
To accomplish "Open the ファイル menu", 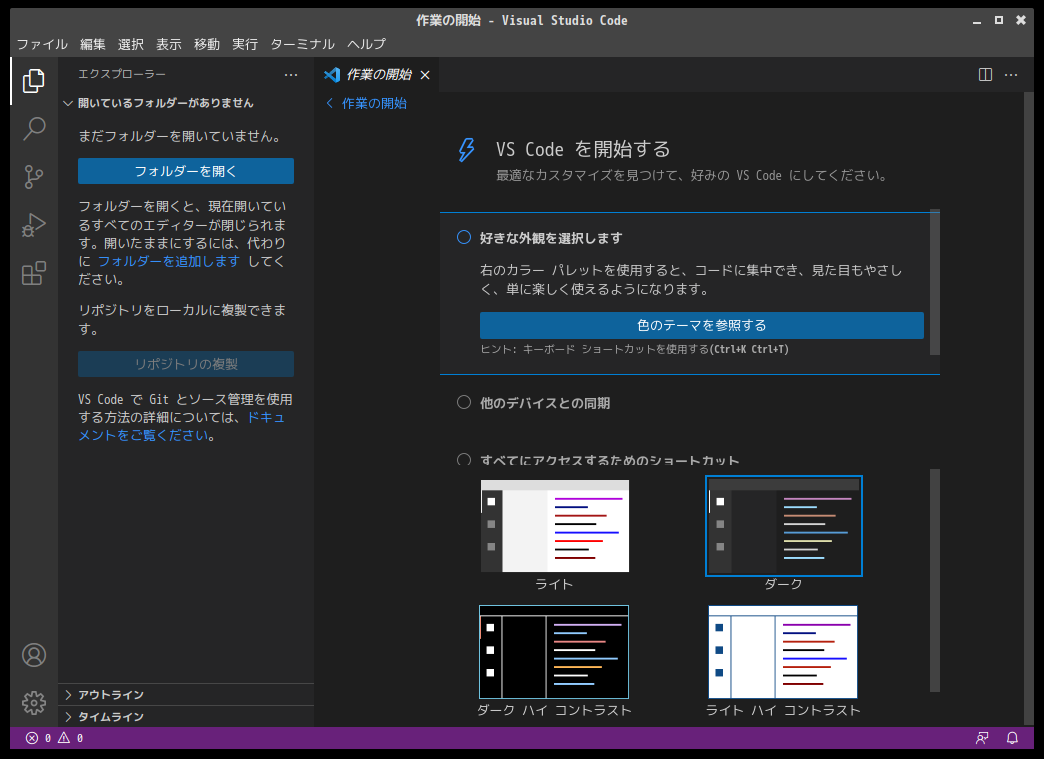I will click(42, 44).
